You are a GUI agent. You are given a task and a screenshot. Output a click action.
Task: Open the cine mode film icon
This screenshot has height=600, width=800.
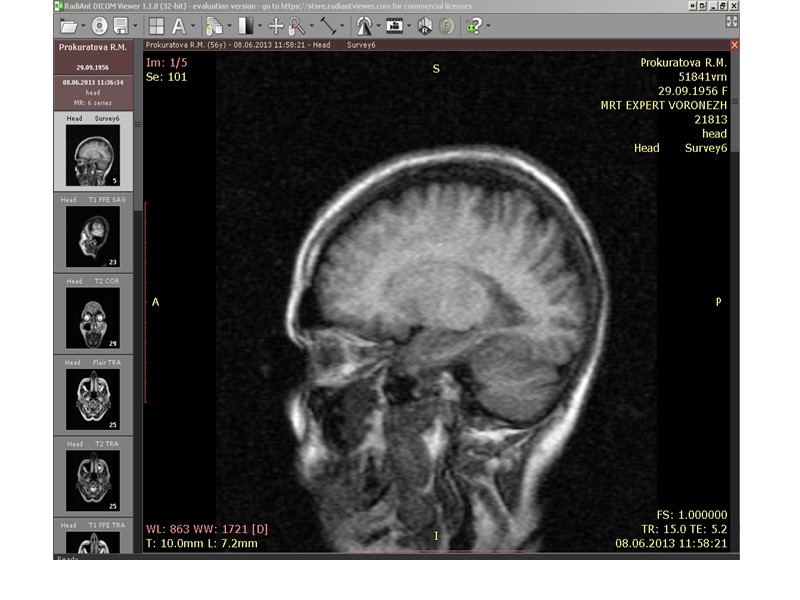click(394, 26)
